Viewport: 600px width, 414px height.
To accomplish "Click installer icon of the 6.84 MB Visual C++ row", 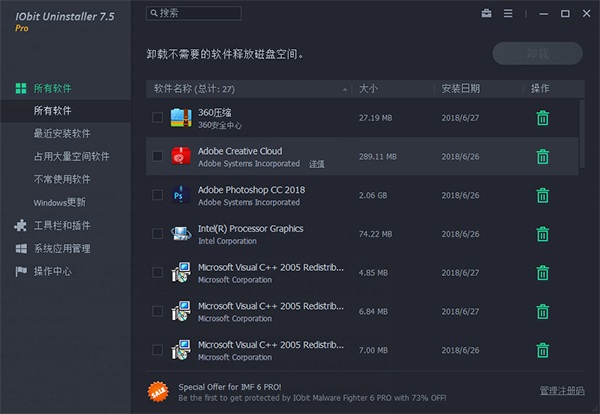I will point(181,311).
